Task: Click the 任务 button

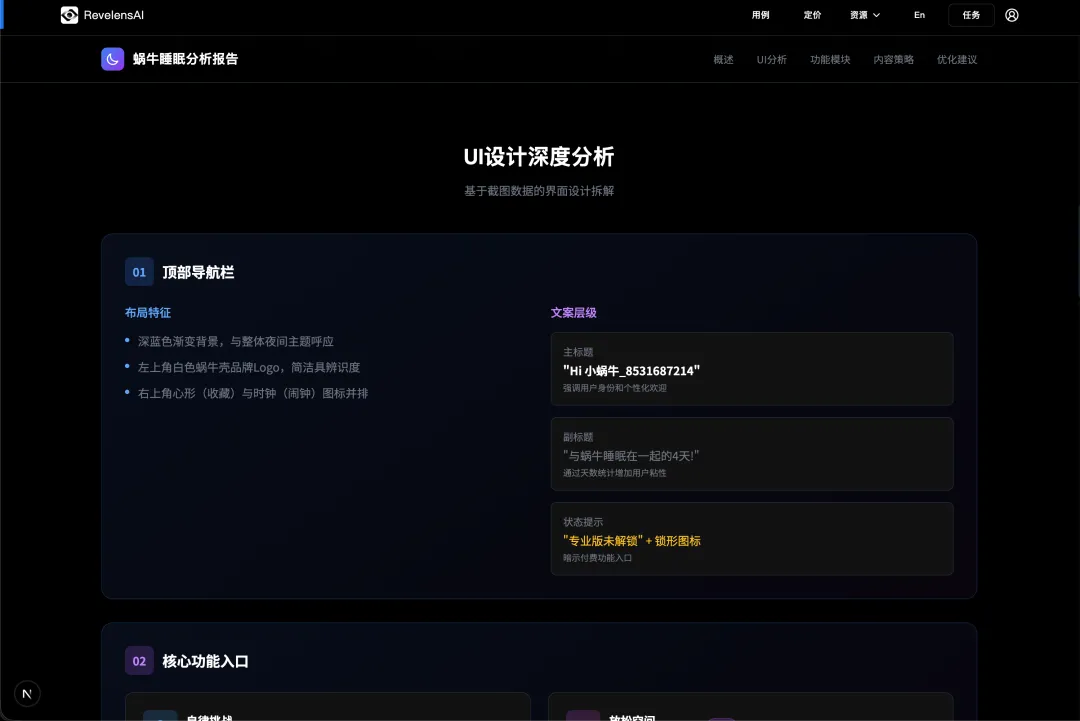Action: coord(971,15)
